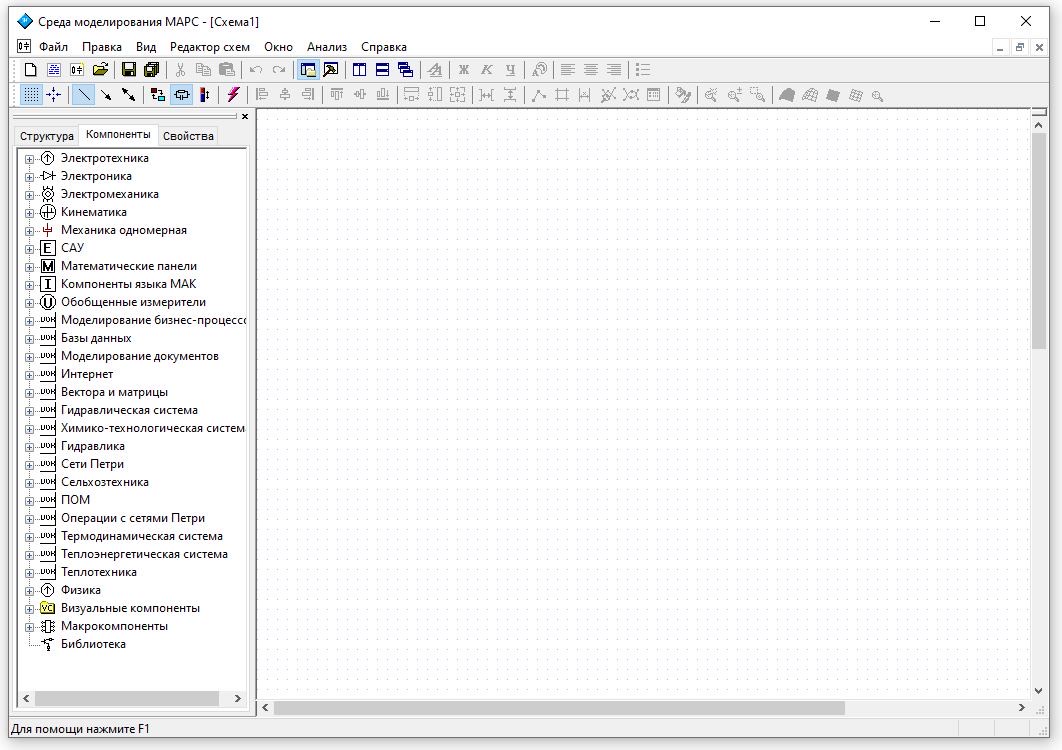Expand the Сети Петри tree node
This screenshot has width=1062, height=750.
tap(29, 465)
